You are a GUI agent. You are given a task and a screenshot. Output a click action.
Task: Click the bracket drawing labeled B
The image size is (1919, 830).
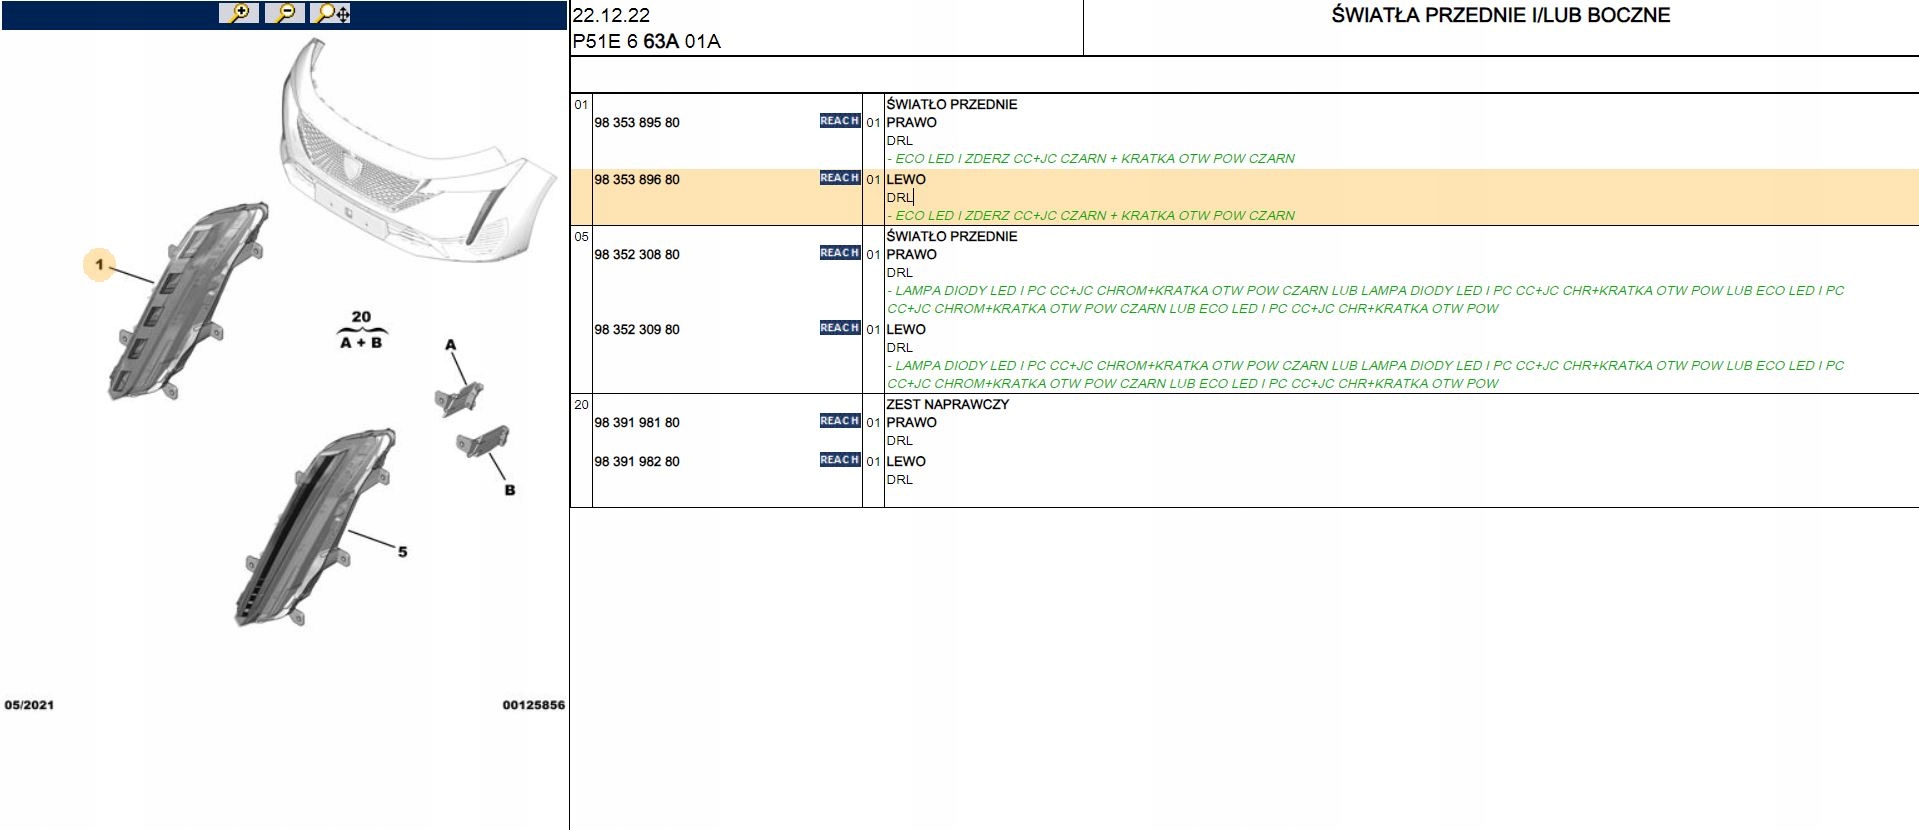483,441
